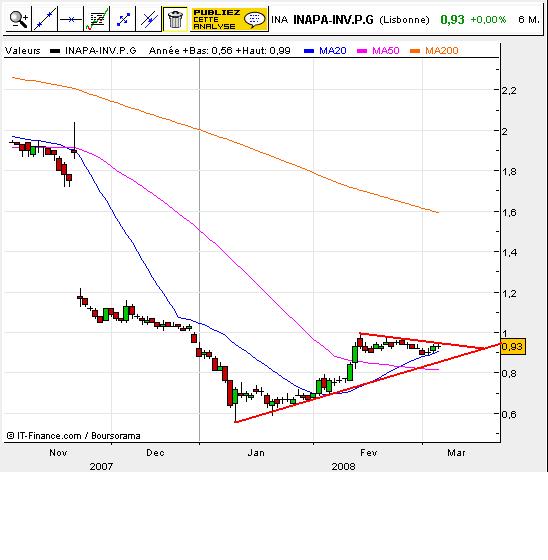Click the yellow 0,93 price tag on axis
Viewport: 548px width, 560px height.
(x=513, y=346)
